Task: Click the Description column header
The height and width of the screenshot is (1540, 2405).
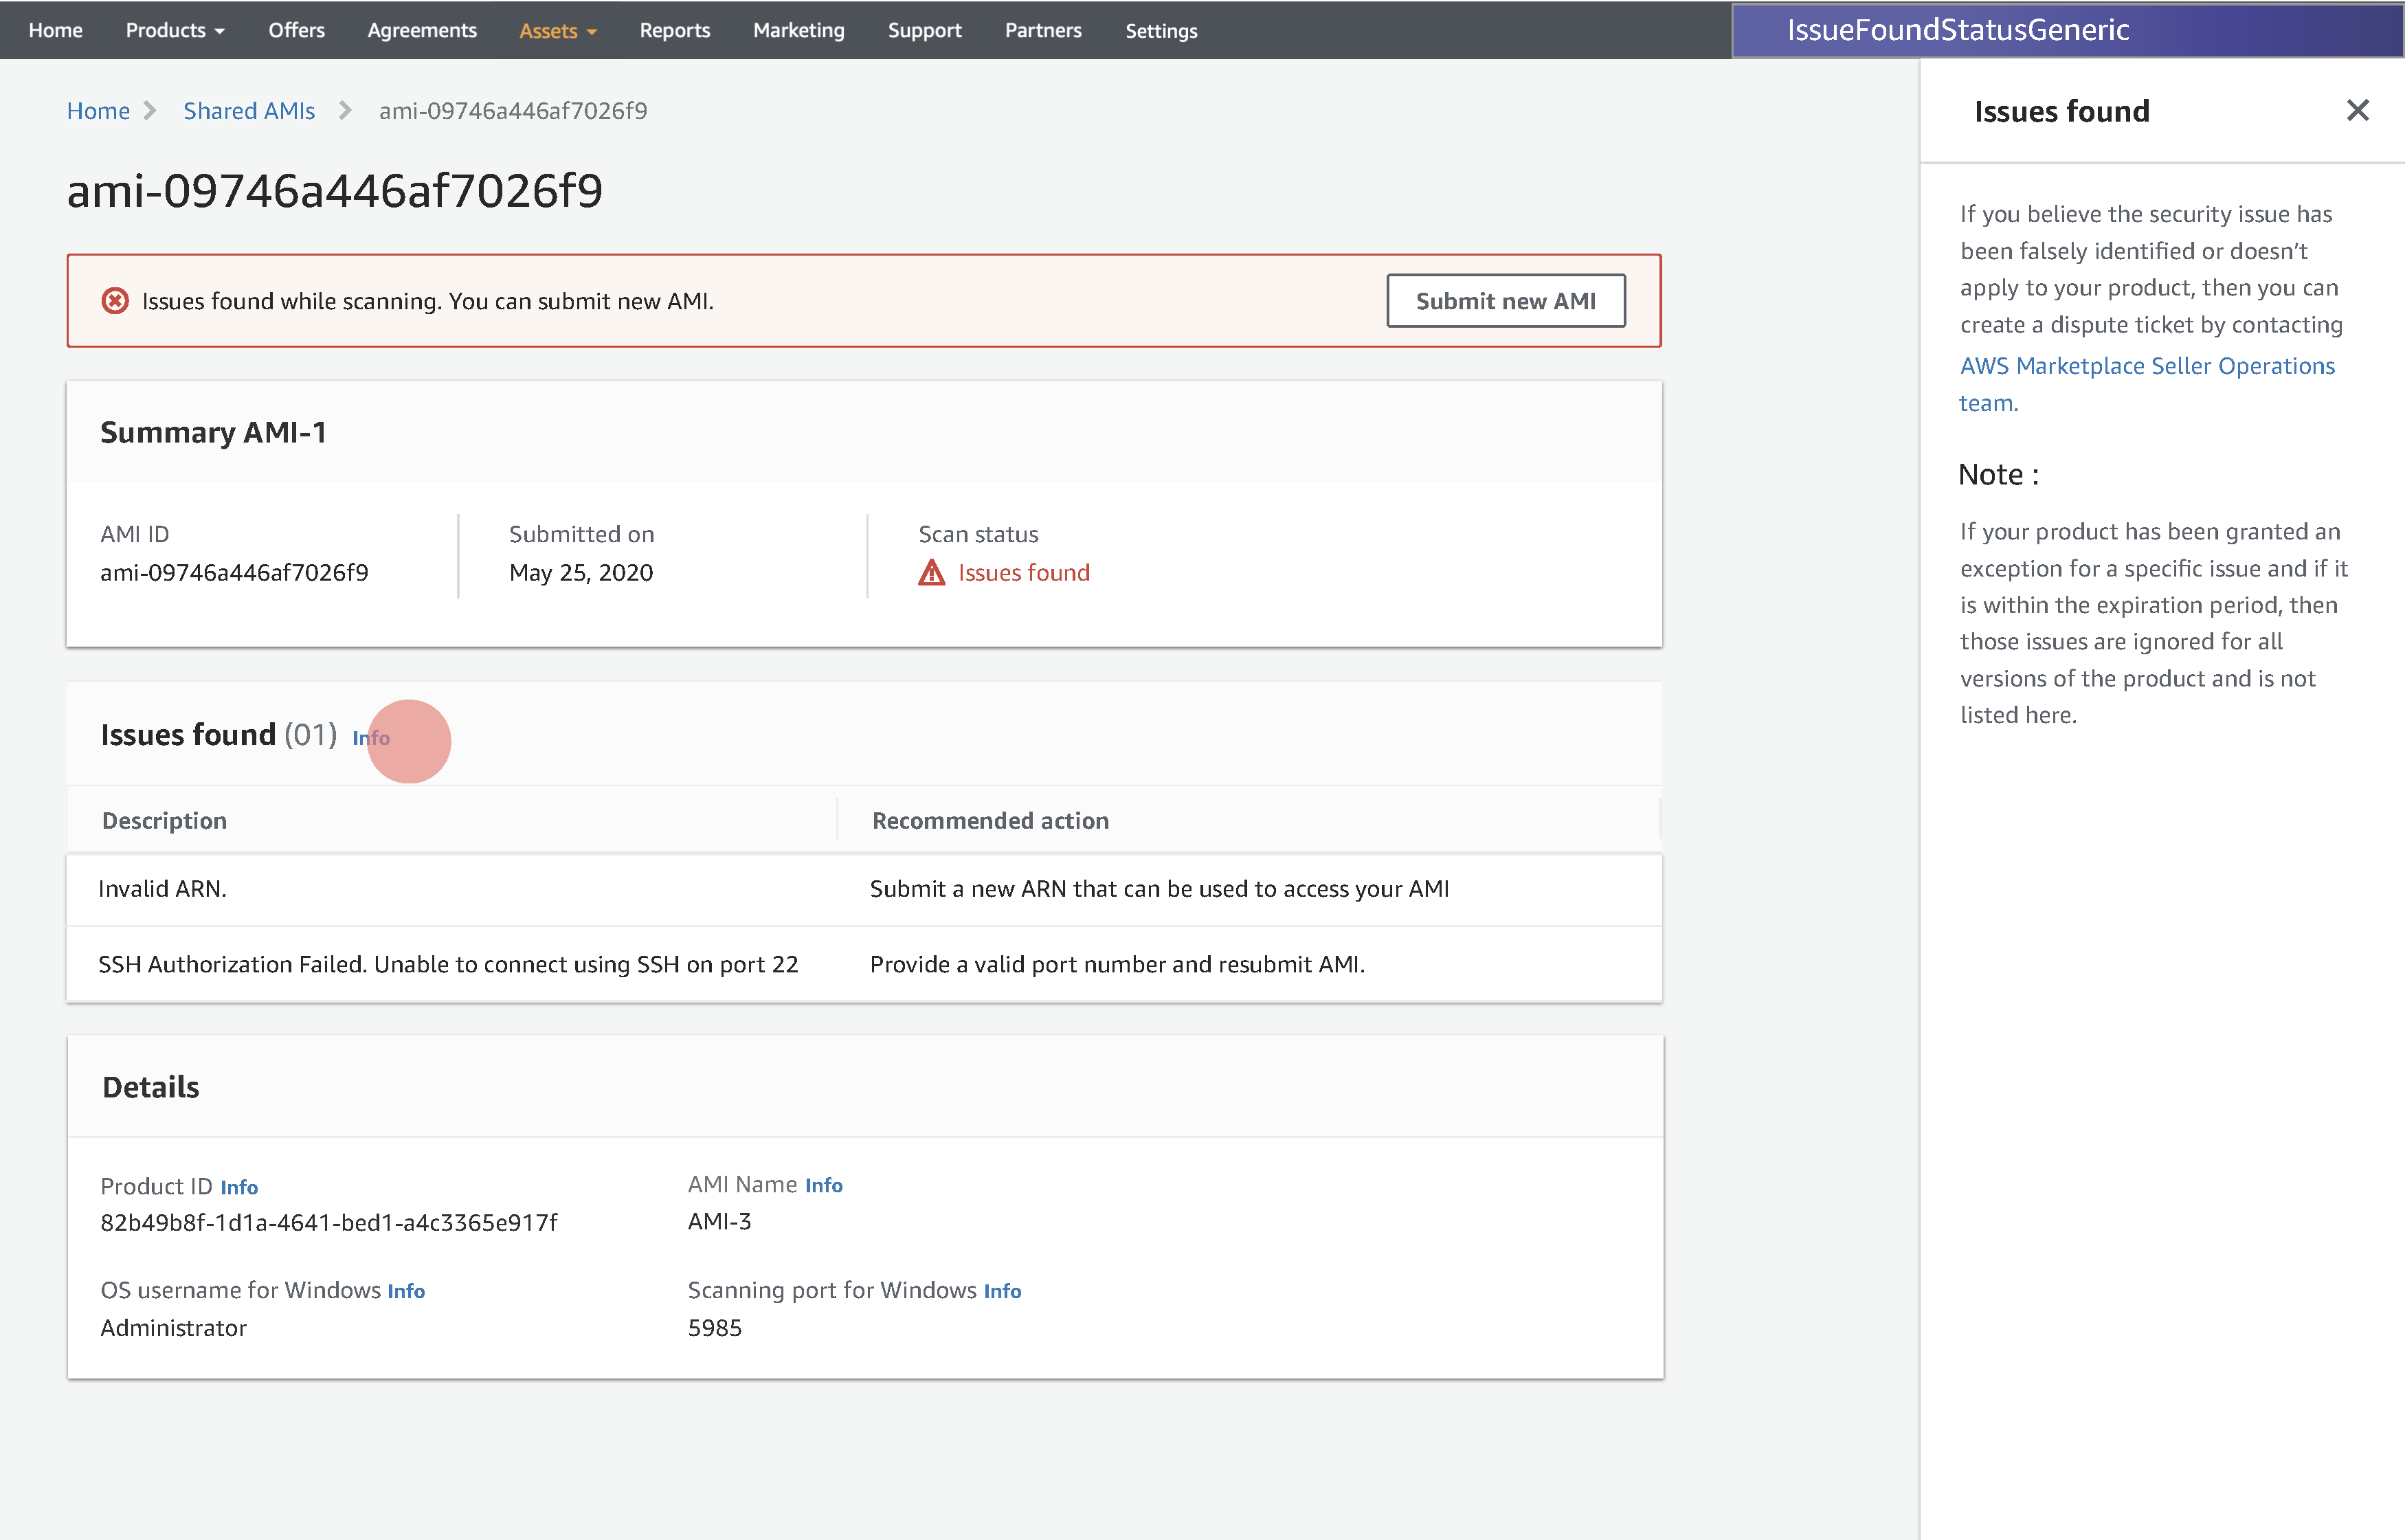Action: pyautogui.click(x=164, y=821)
